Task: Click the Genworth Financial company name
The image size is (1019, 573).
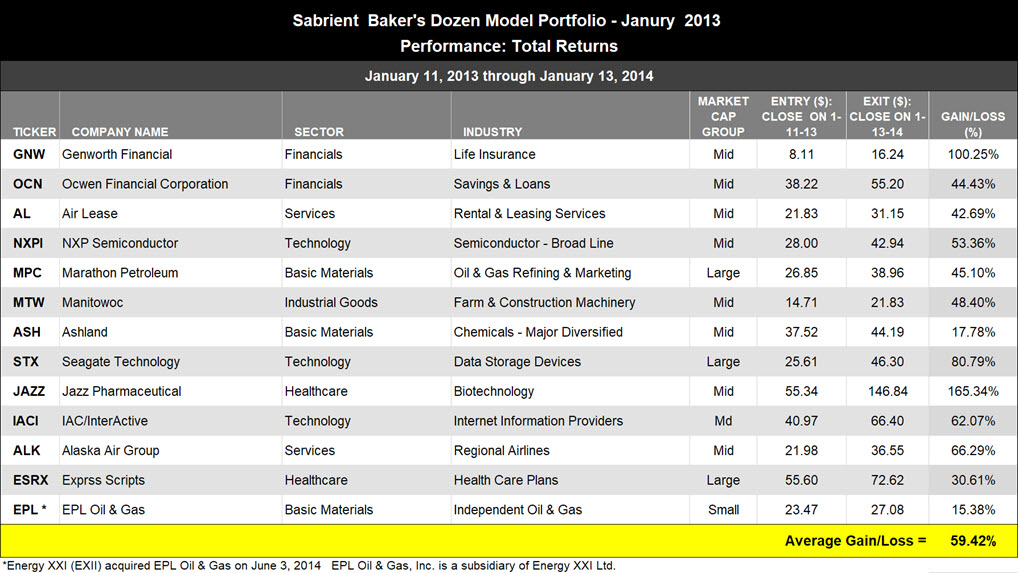Action: coord(117,155)
